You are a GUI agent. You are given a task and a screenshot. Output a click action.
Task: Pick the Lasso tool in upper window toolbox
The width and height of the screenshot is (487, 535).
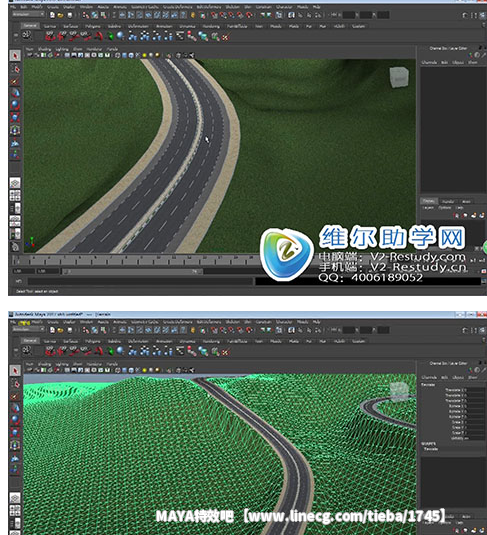pyautogui.click(x=15, y=69)
